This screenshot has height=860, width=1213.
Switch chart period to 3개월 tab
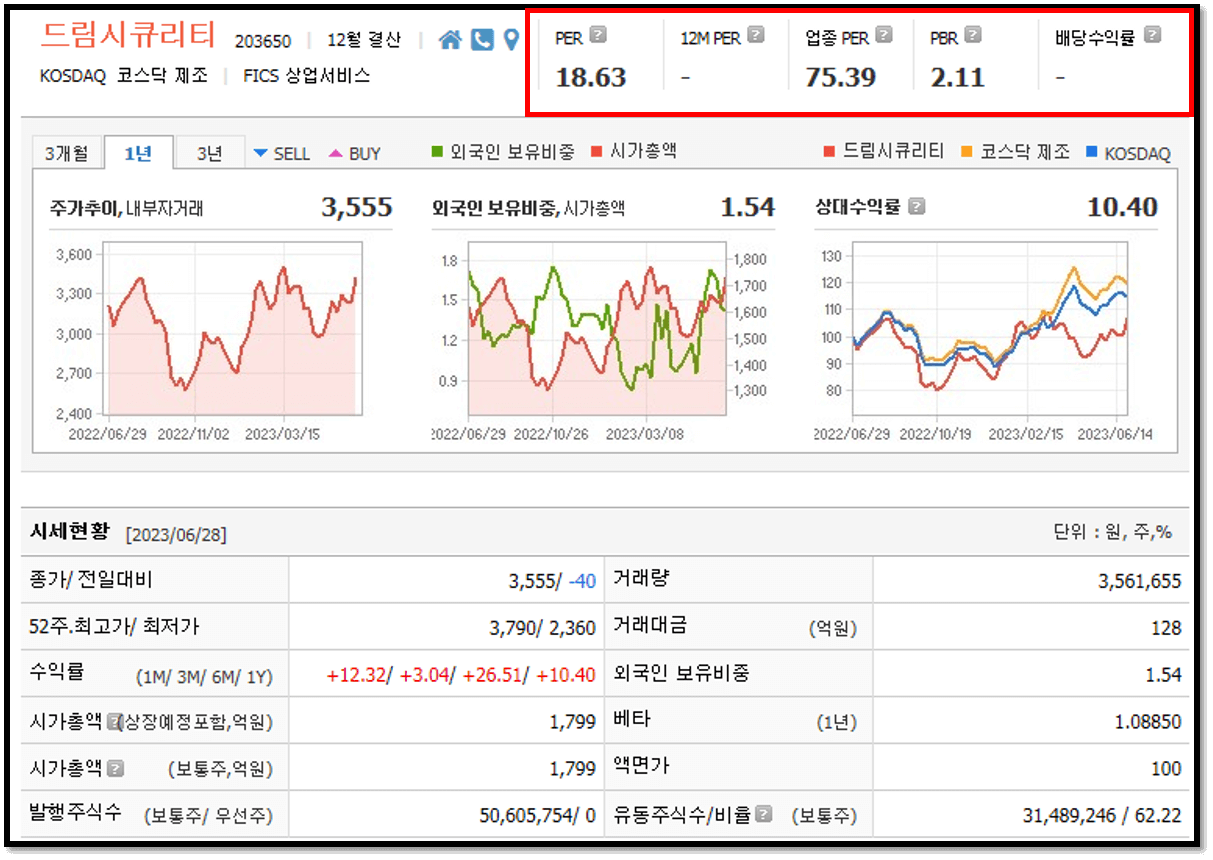[x=67, y=152]
